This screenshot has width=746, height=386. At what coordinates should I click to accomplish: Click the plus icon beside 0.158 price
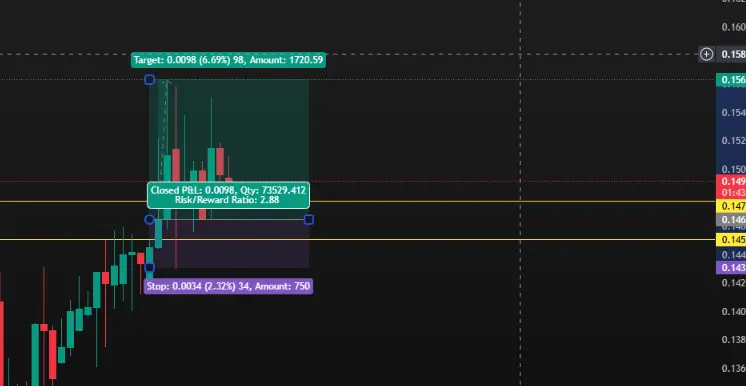pyautogui.click(x=706, y=54)
